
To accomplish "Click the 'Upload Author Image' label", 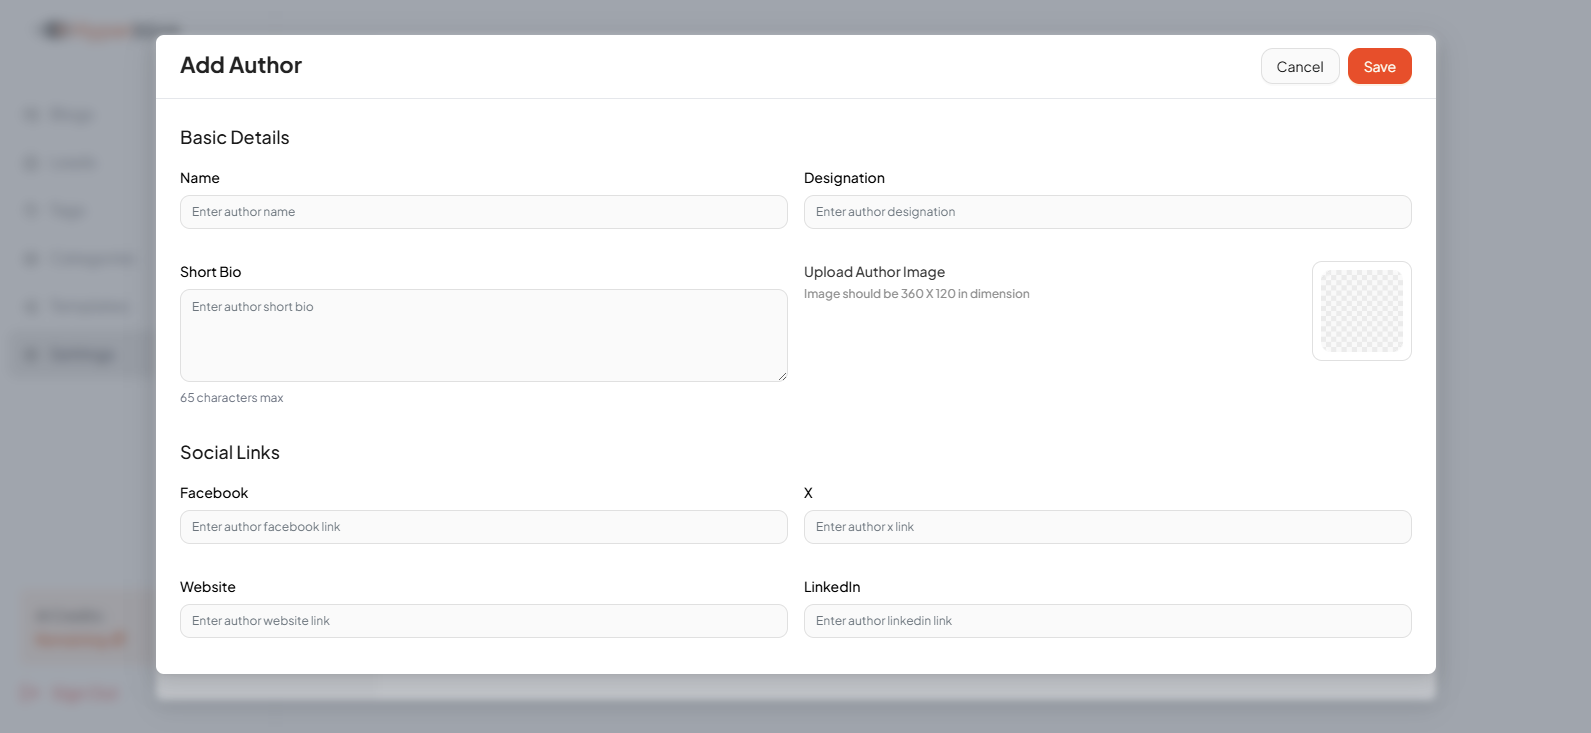I will tap(874, 272).
